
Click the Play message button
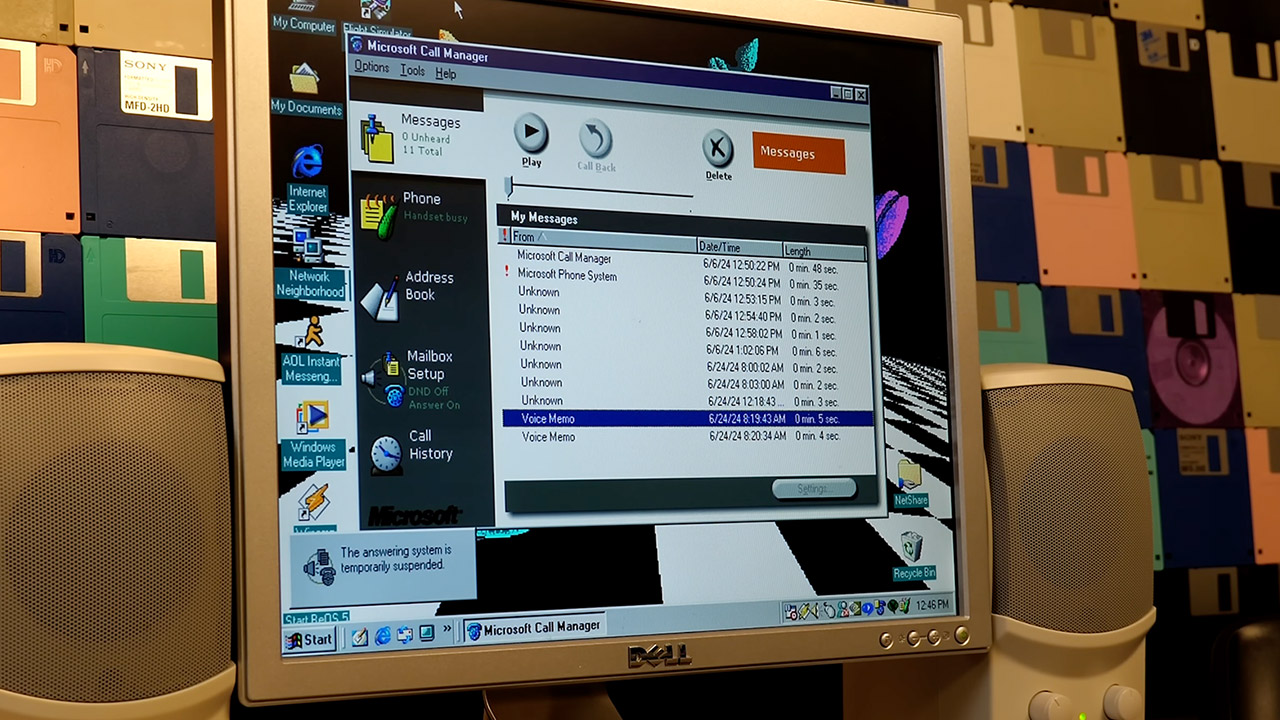point(531,134)
